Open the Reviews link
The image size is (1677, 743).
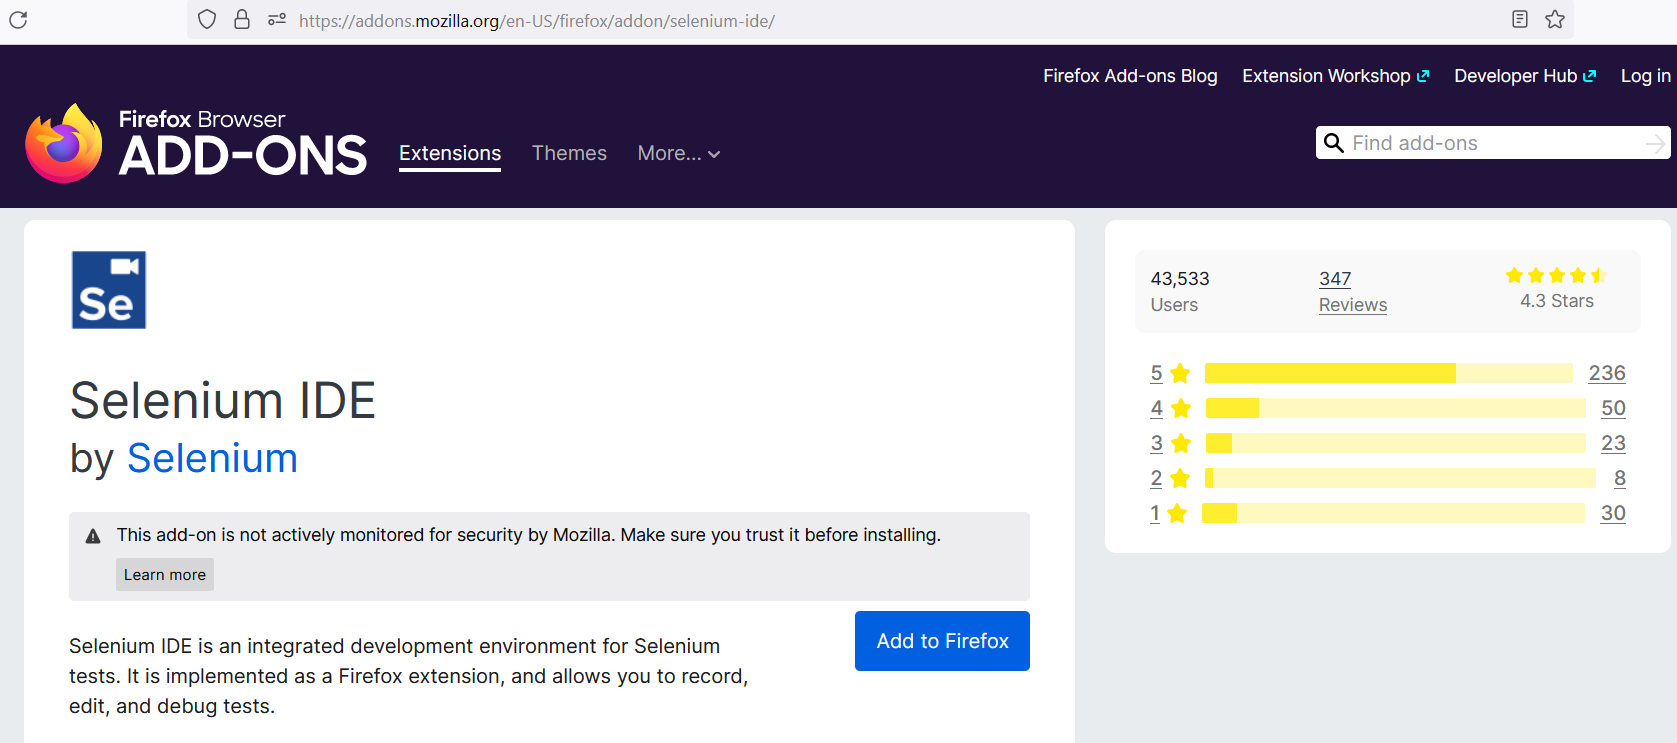coord(1353,305)
